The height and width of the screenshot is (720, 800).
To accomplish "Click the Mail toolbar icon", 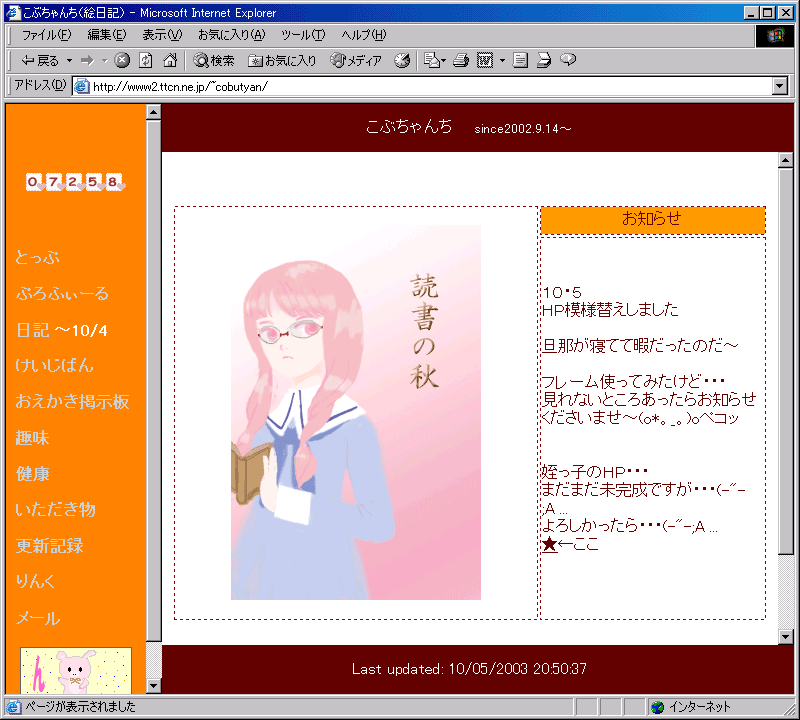I will (x=435, y=60).
